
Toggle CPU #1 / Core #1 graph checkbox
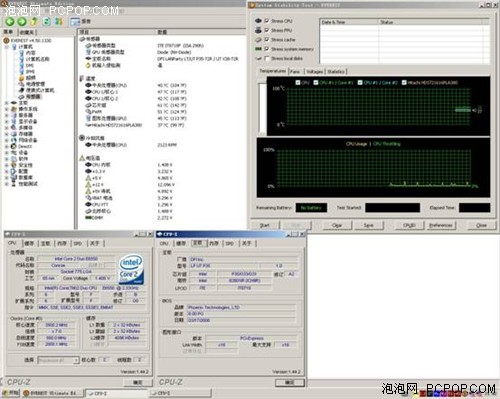(x=316, y=82)
